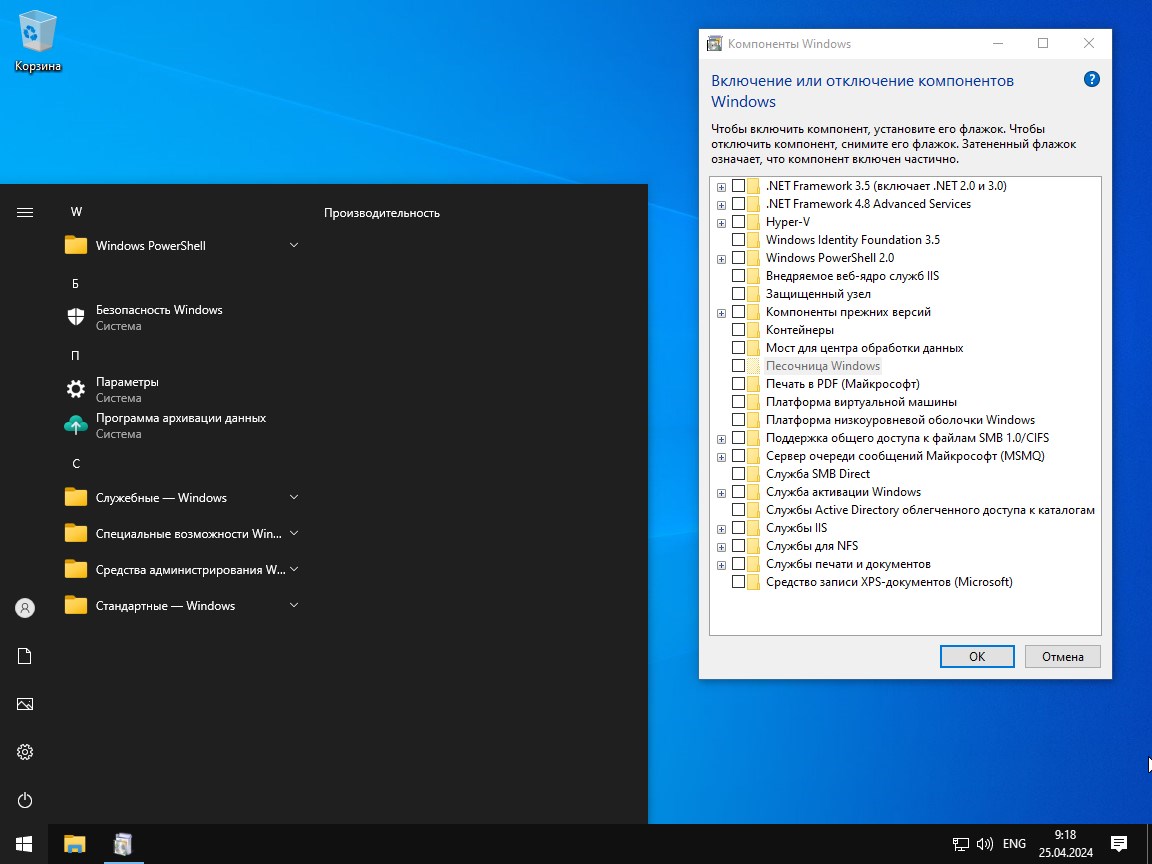
Task: Check .NET Framework 3.5 checkbox
Action: (x=738, y=186)
